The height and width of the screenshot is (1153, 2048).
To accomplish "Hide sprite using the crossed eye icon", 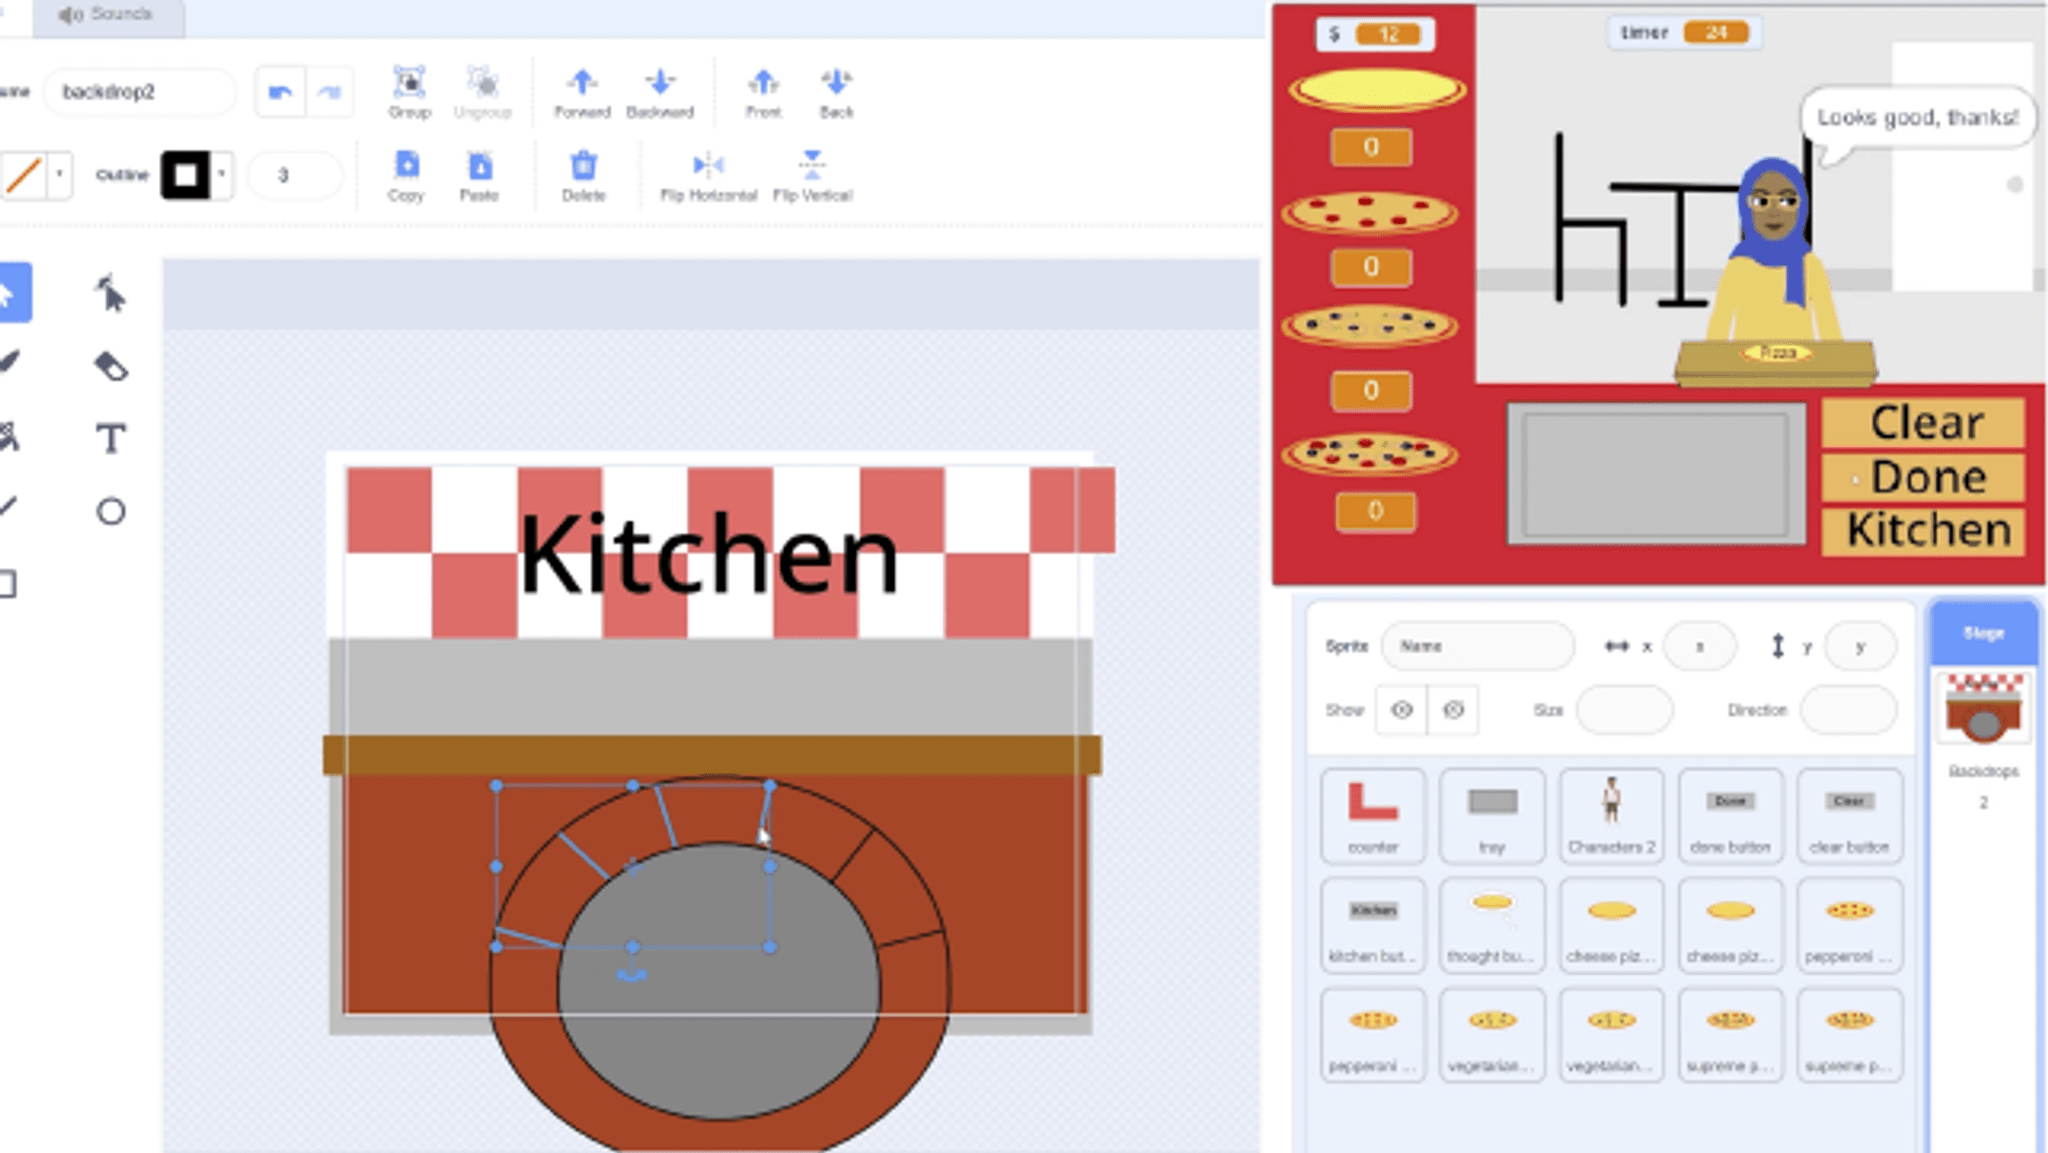I will [1453, 710].
